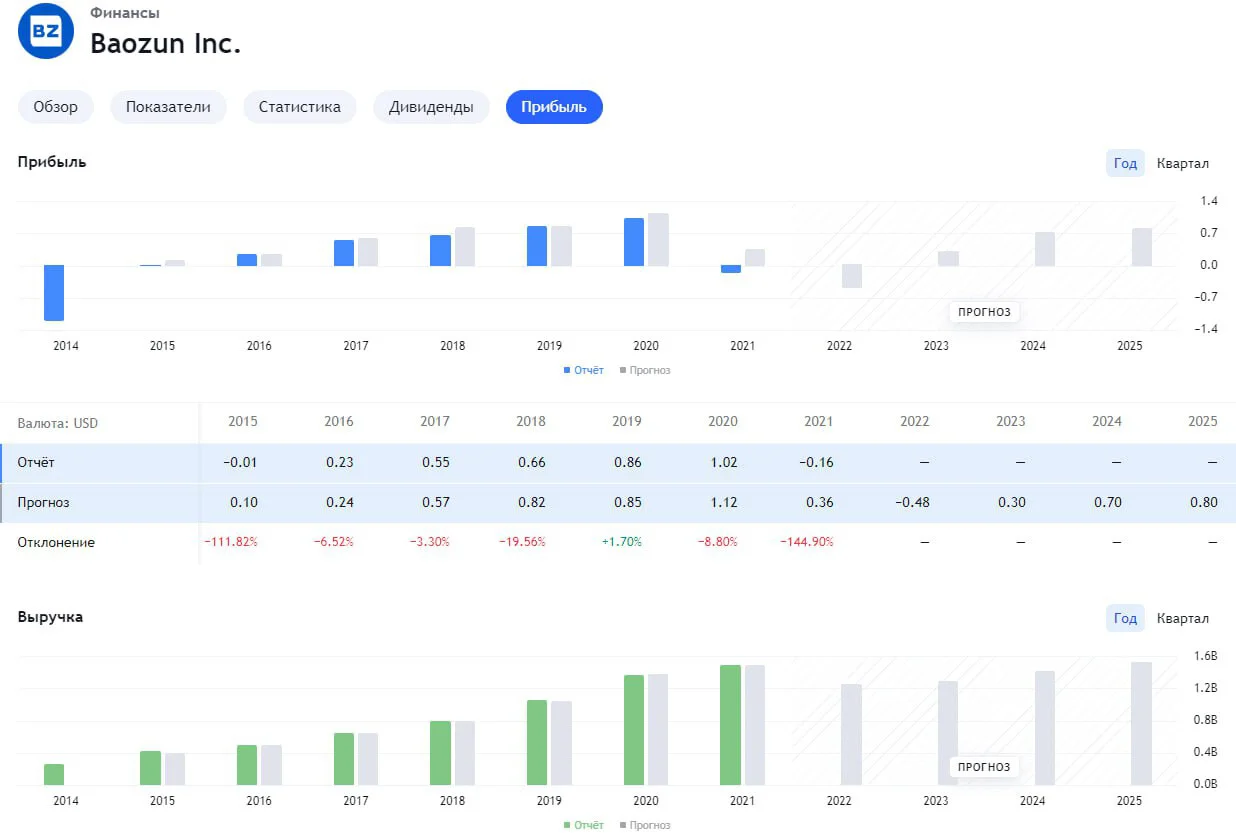1236x833 pixels.
Task: Click the −0.48 forecast value for 2022
Action: pos(910,502)
